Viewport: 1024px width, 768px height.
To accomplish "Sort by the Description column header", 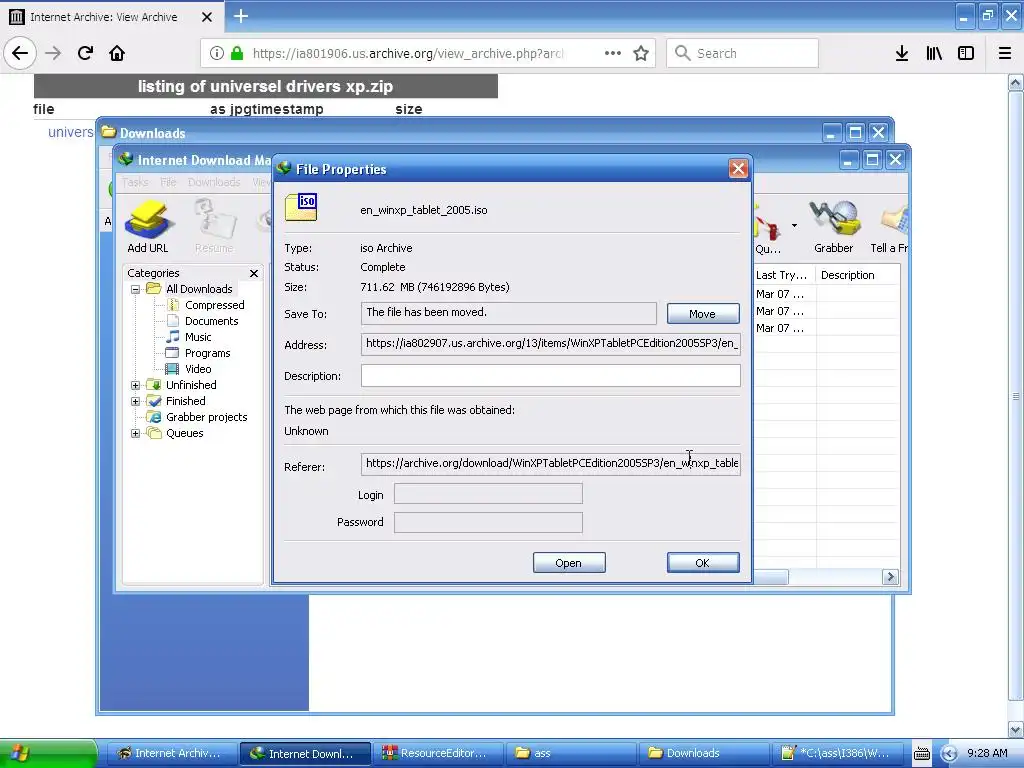I will click(x=857, y=275).
